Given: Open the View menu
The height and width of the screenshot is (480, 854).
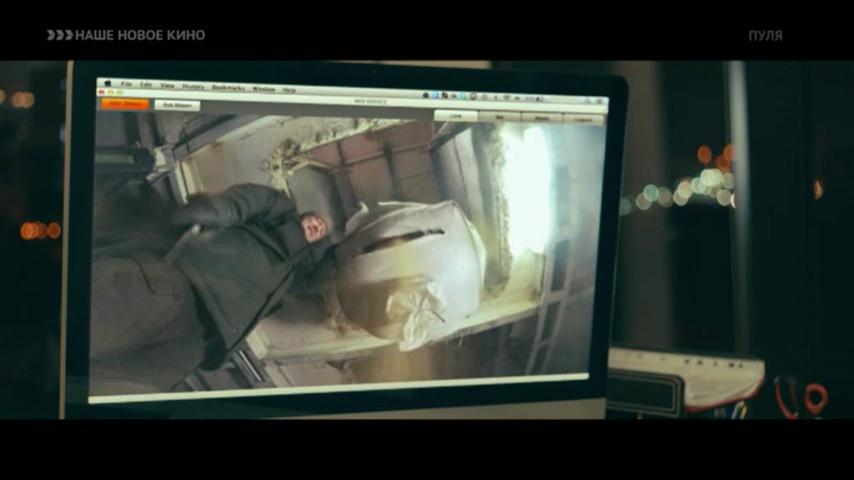Looking at the screenshot, I should pos(167,86).
